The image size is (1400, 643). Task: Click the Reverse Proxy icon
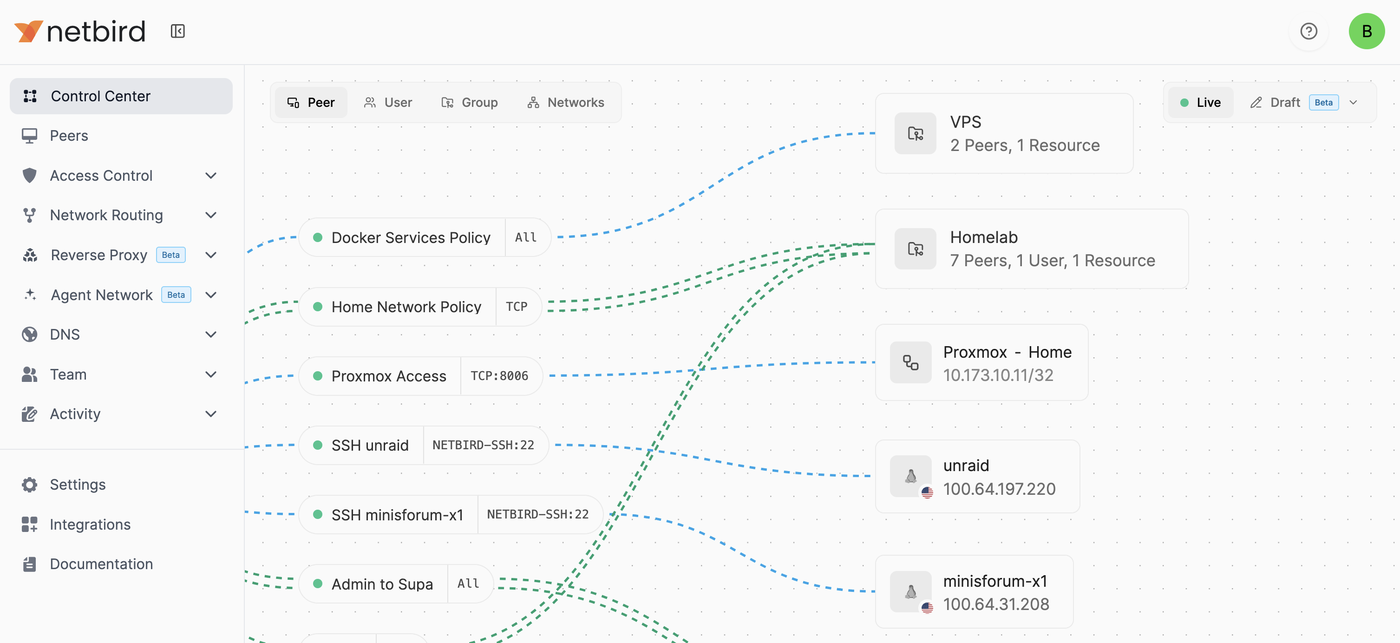click(30, 255)
